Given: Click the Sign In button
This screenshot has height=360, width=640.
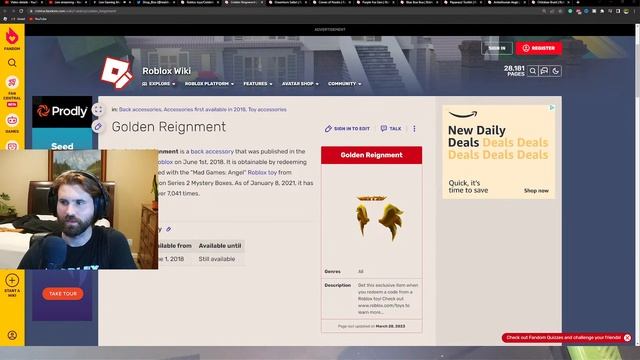Looking at the screenshot, I should click(x=497, y=48).
